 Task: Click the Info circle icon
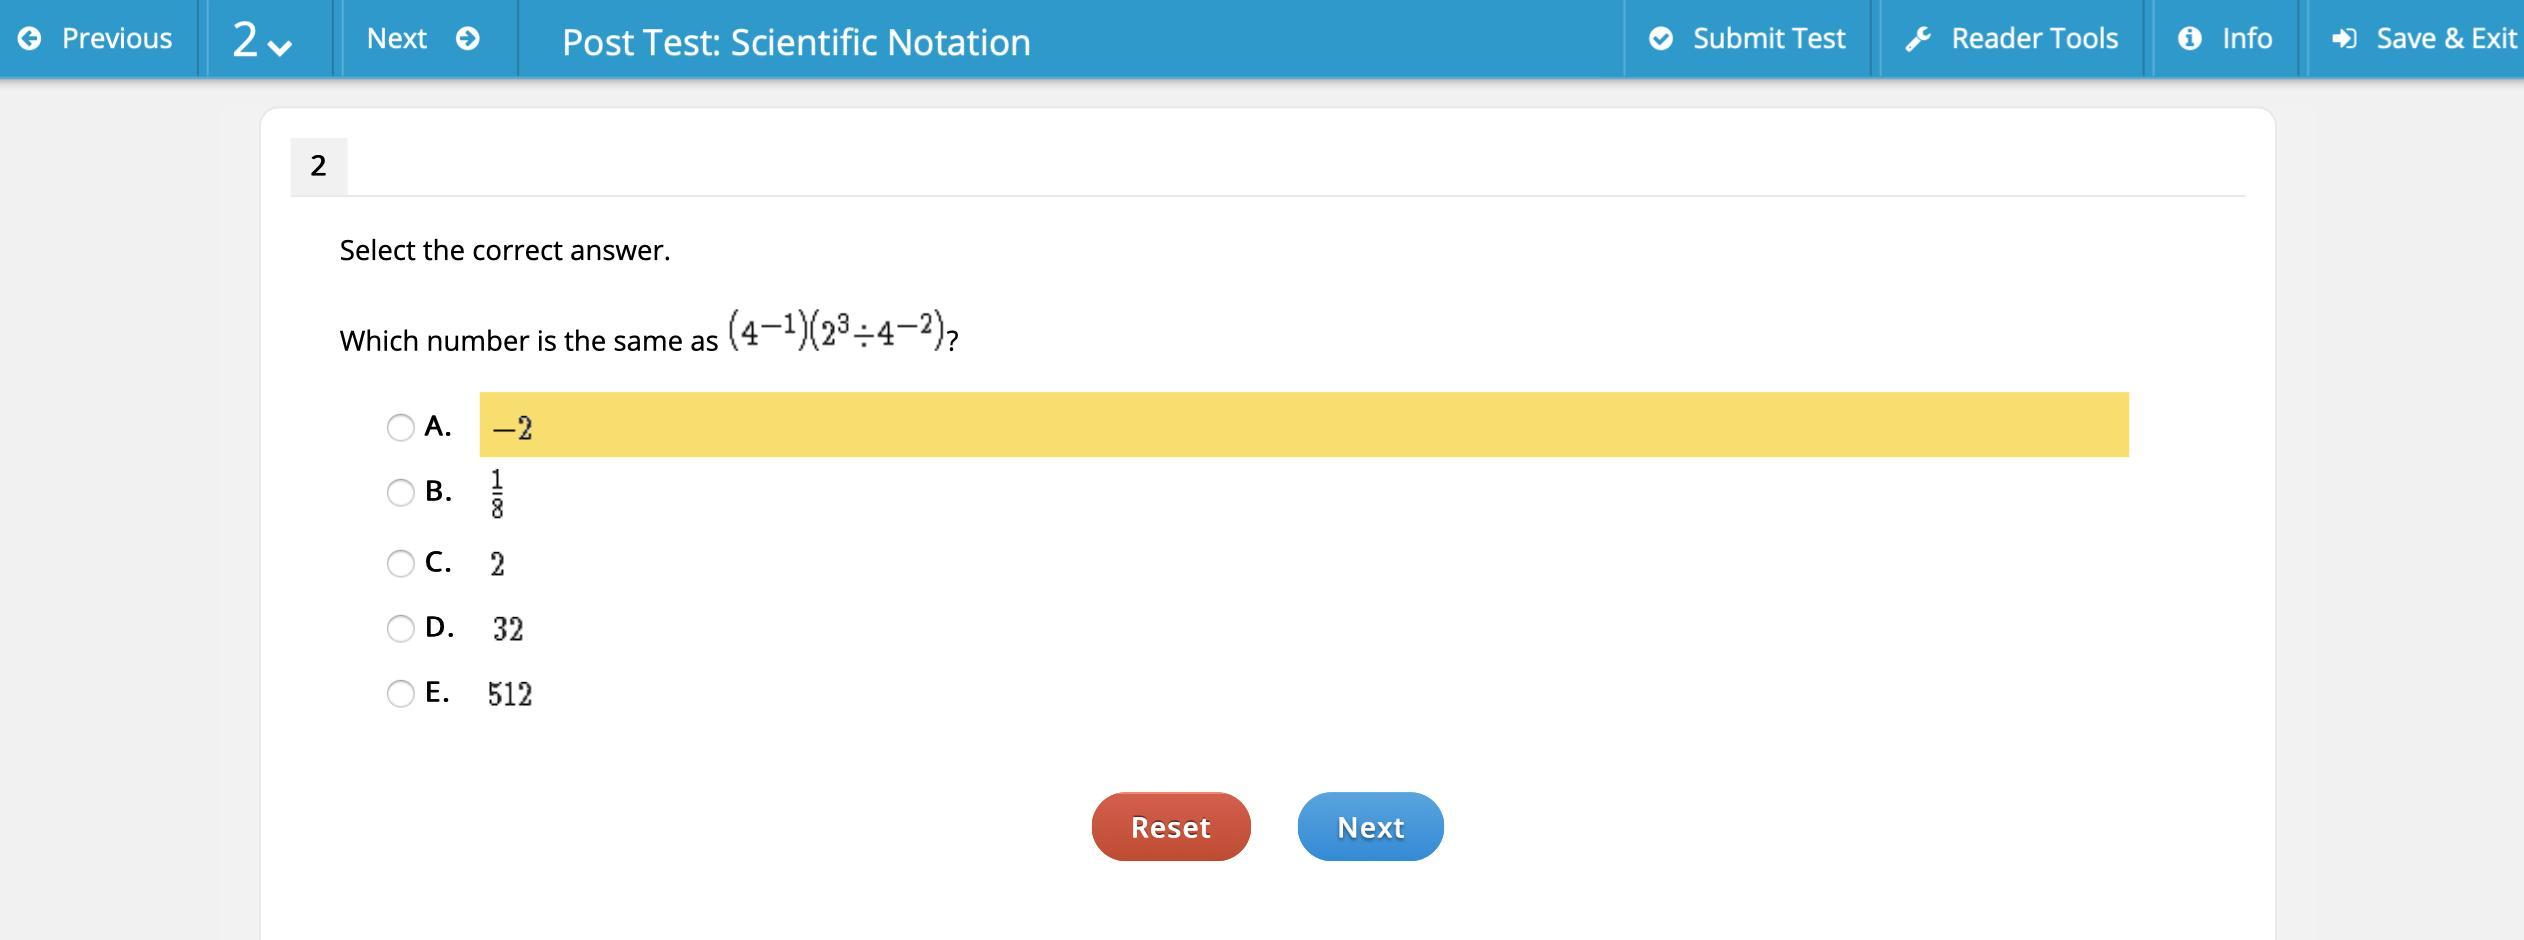(x=2189, y=39)
